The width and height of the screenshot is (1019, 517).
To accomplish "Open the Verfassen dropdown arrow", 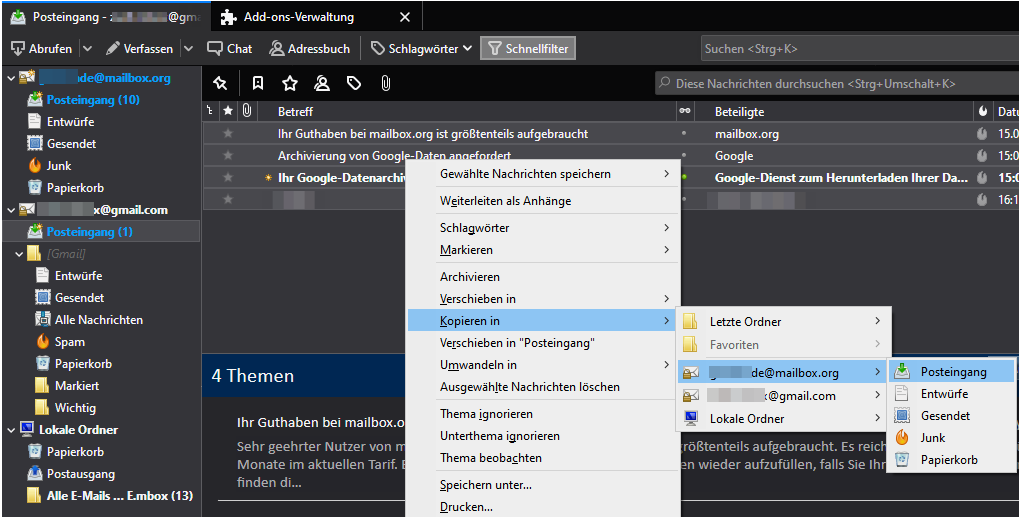I will [188, 49].
